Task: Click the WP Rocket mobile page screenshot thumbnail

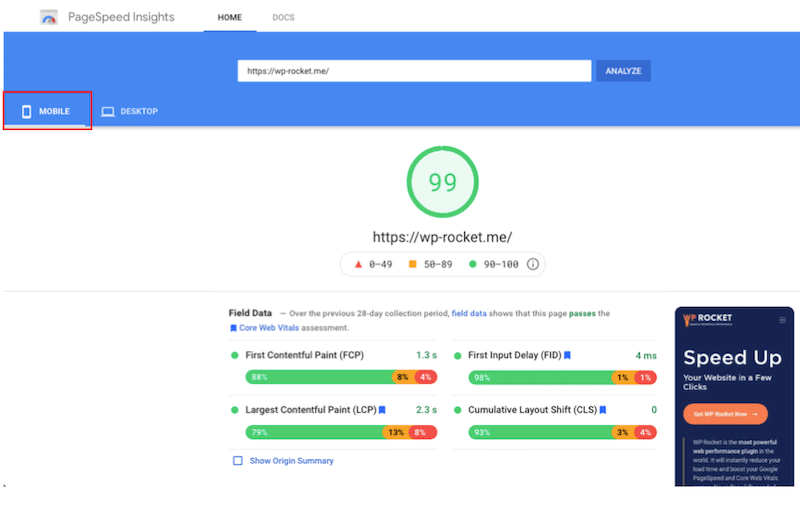Action: click(734, 396)
